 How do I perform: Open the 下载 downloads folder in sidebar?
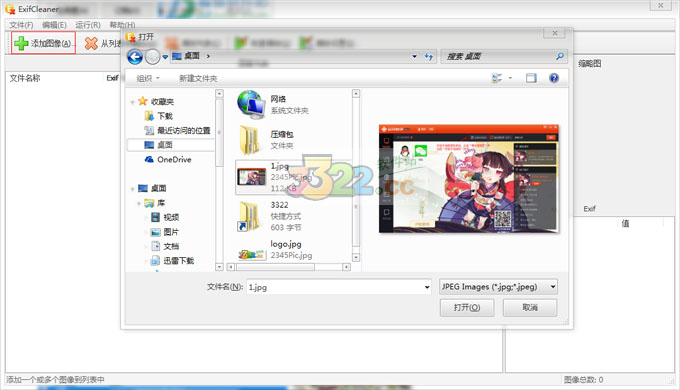[x=159, y=116]
